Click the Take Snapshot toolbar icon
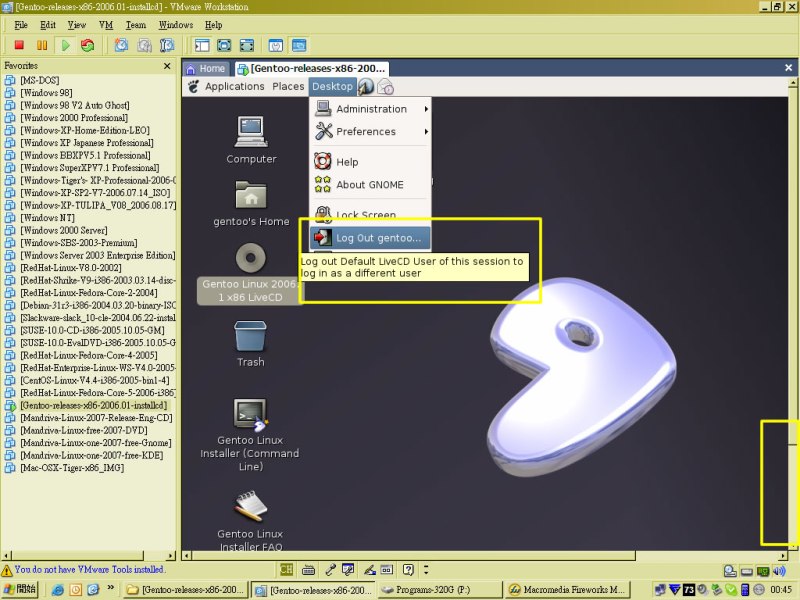The height and width of the screenshot is (600, 800). 121,45
